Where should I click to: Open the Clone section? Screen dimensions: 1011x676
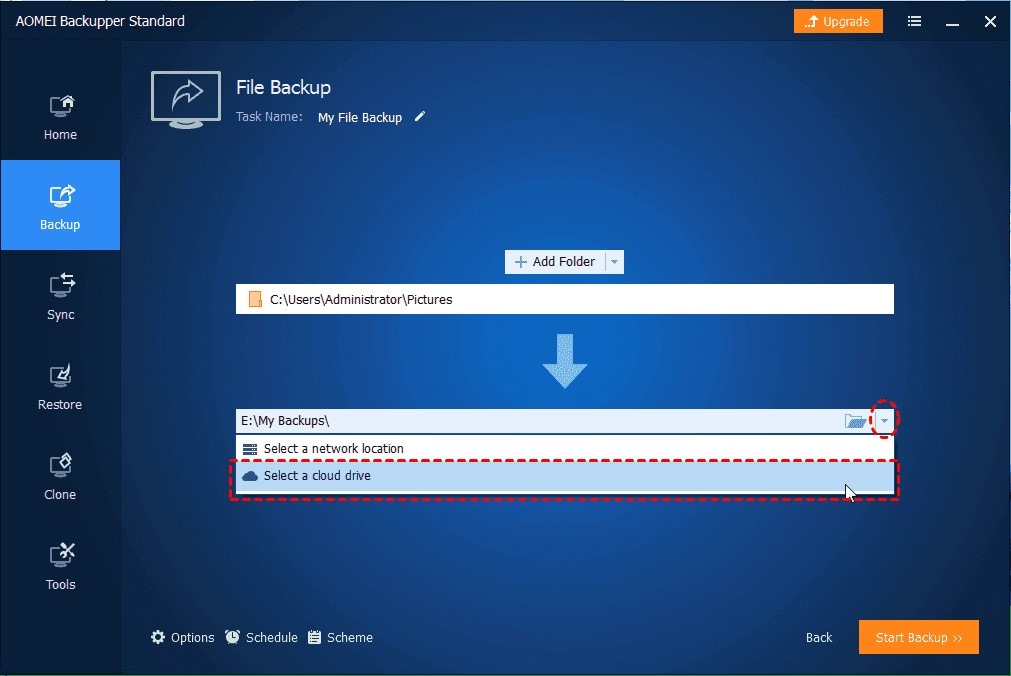pos(60,477)
